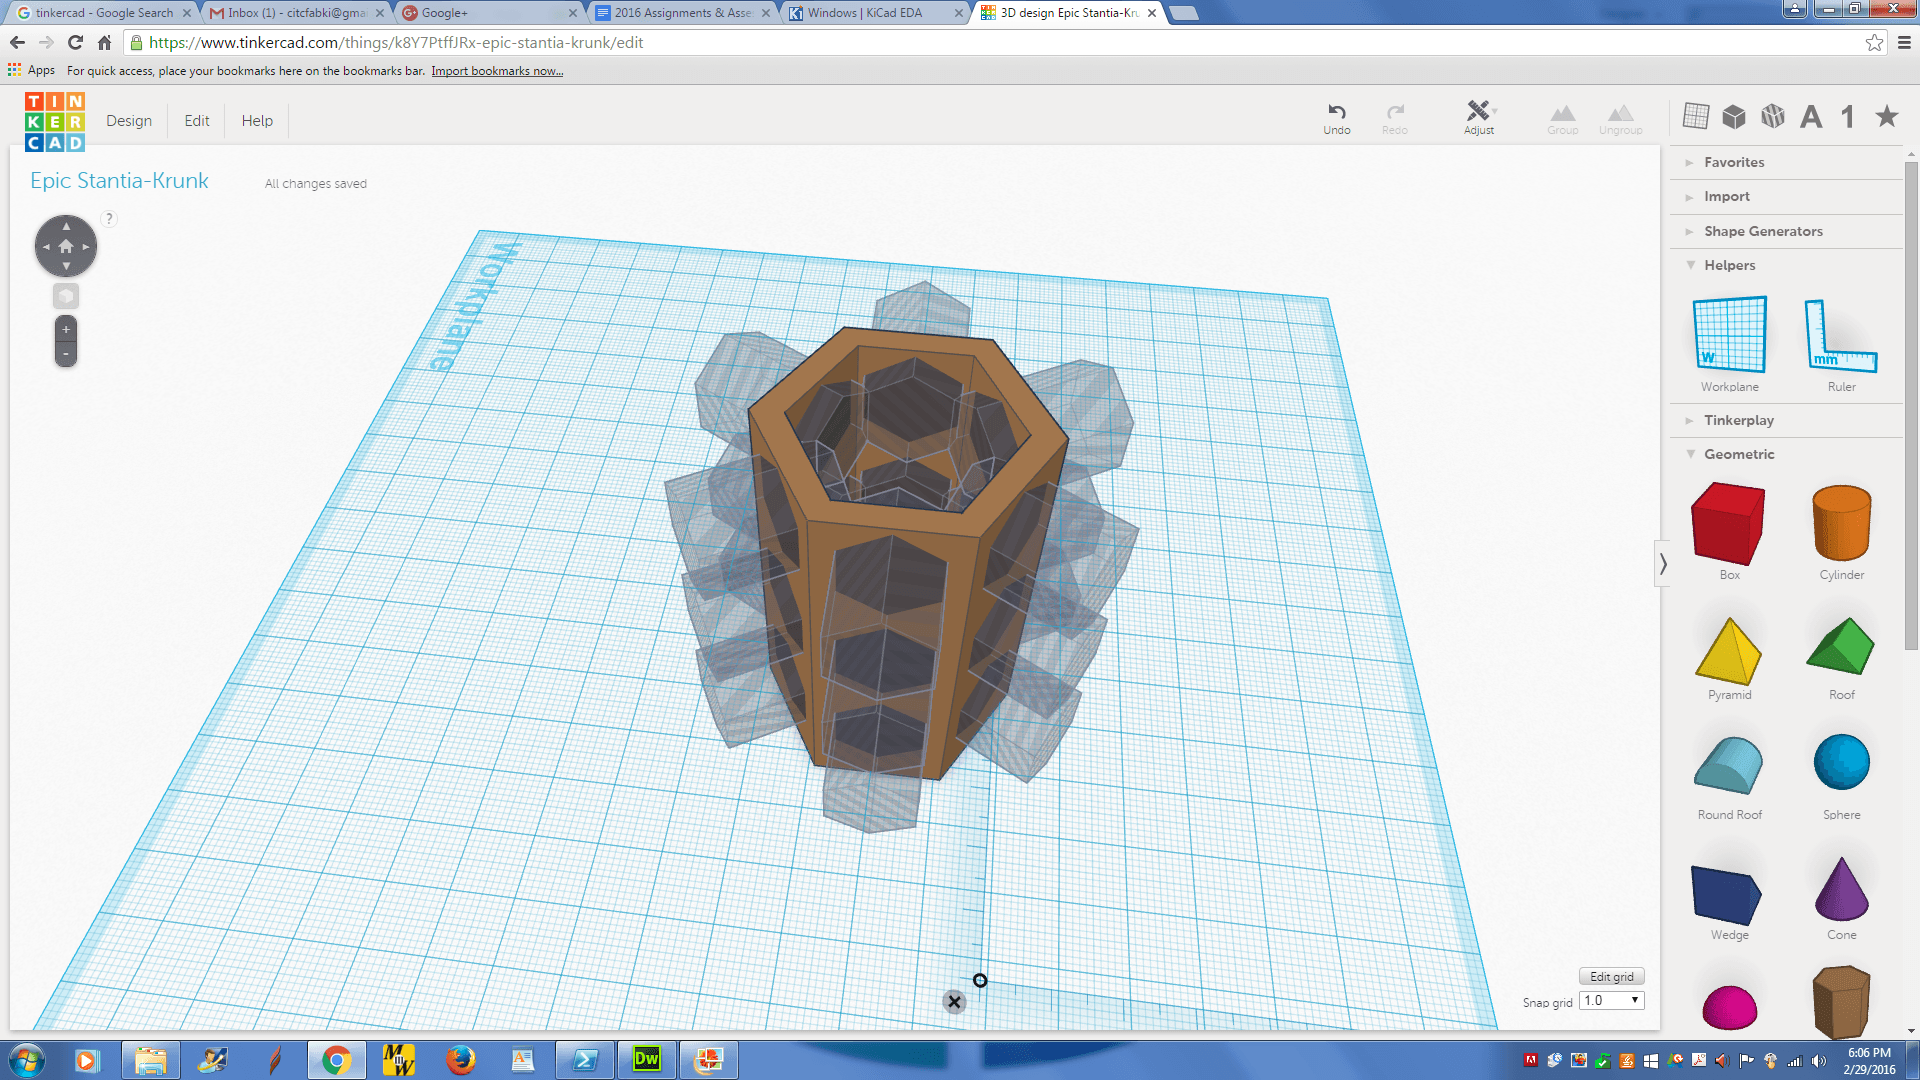
Task: Select the dark blue Wedge shape
Action: [1727, 894]
